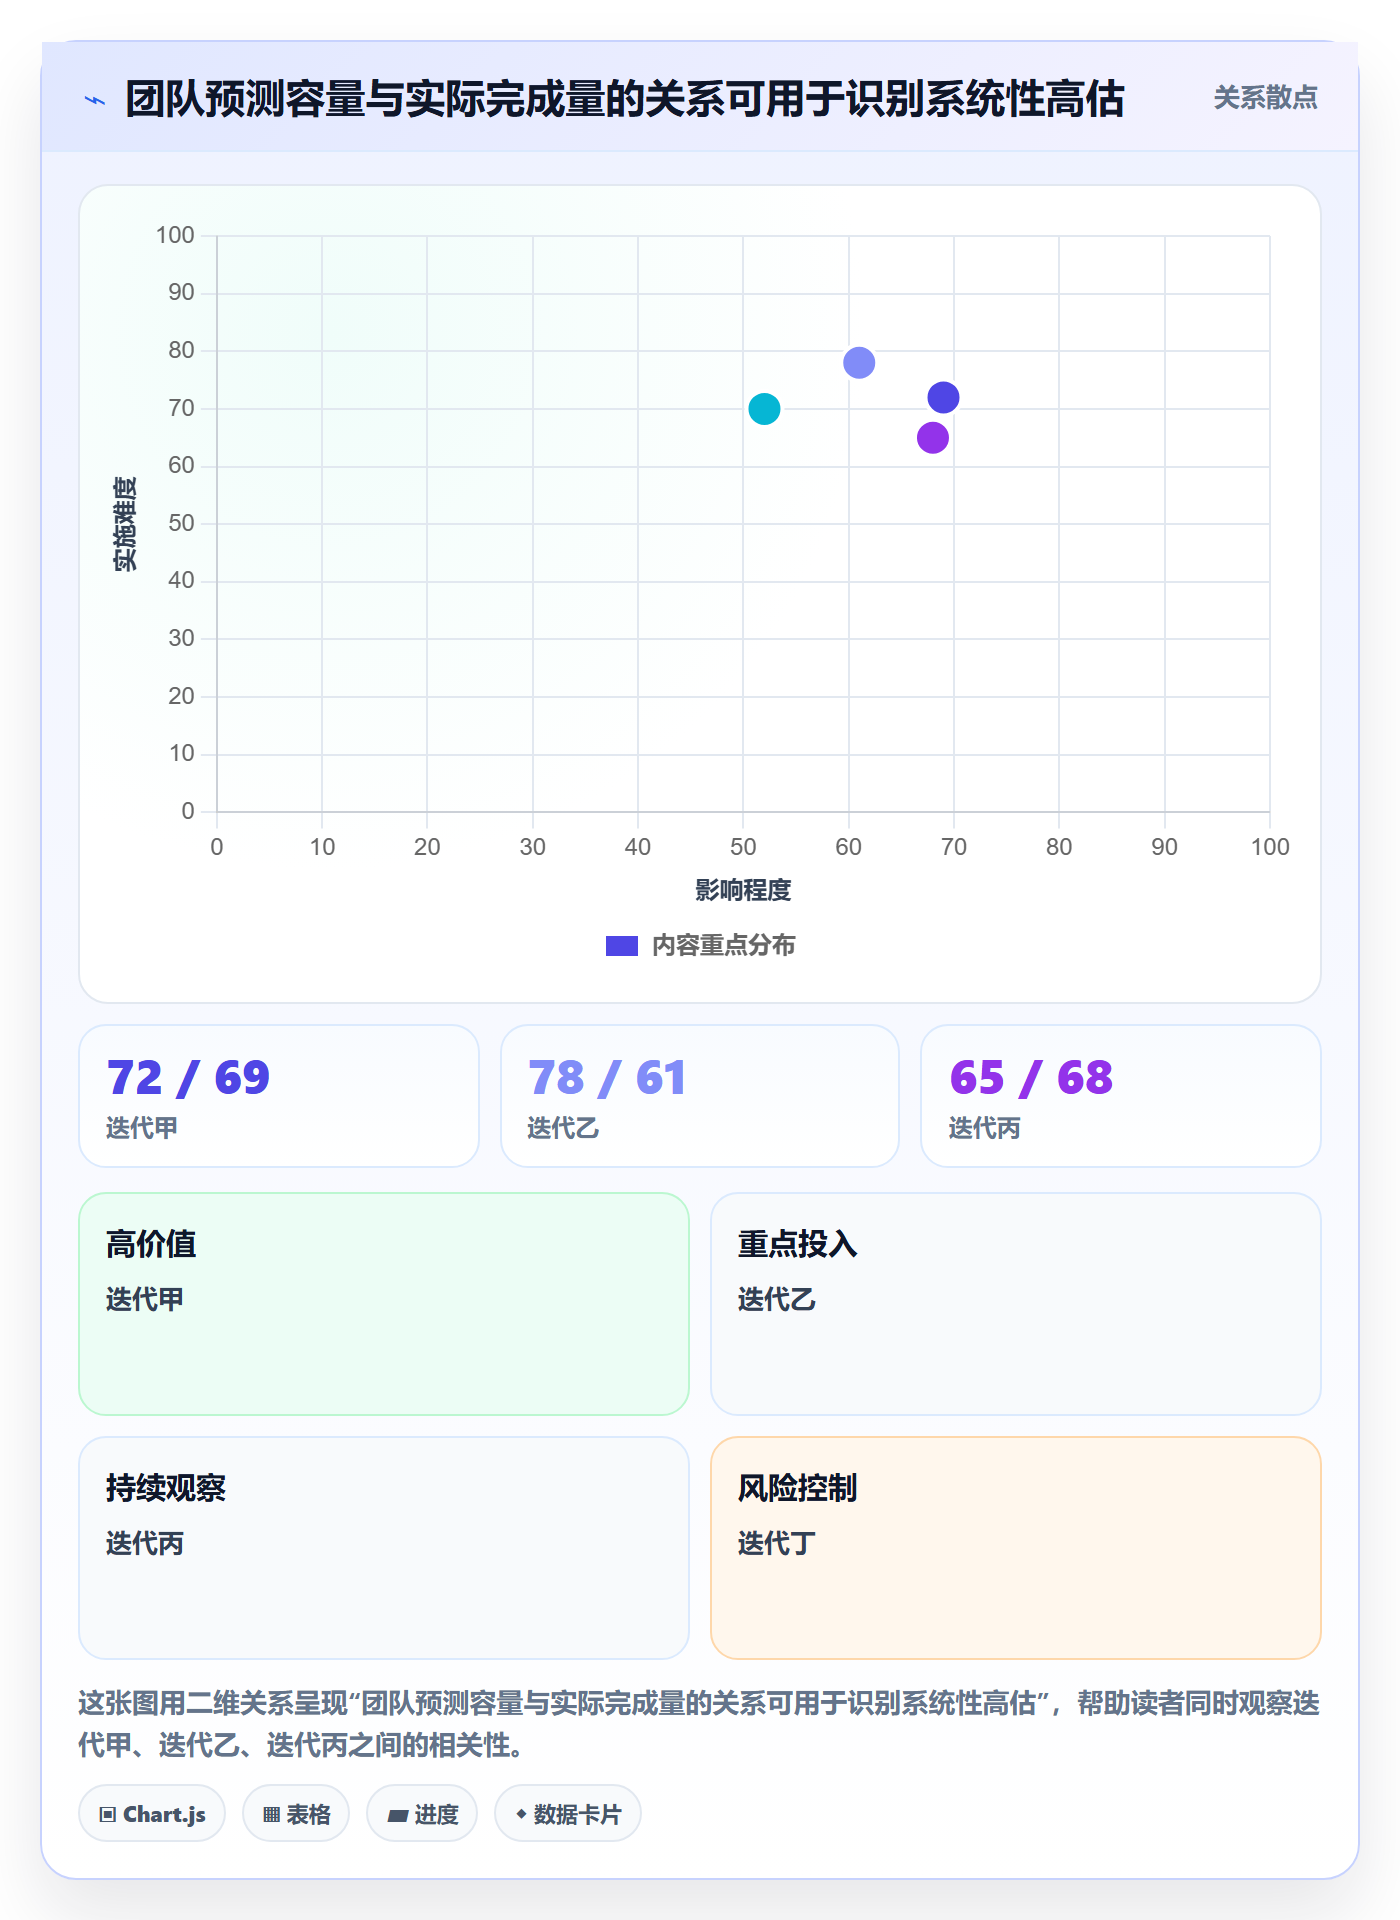Click the 数据卡片 diamond icon
The height and width of the screenshot is (1920, 1400).
tap(521, 1813)
